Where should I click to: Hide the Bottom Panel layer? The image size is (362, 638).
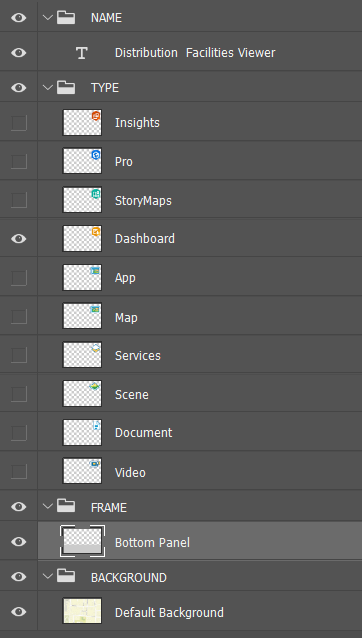click(19, 542)
